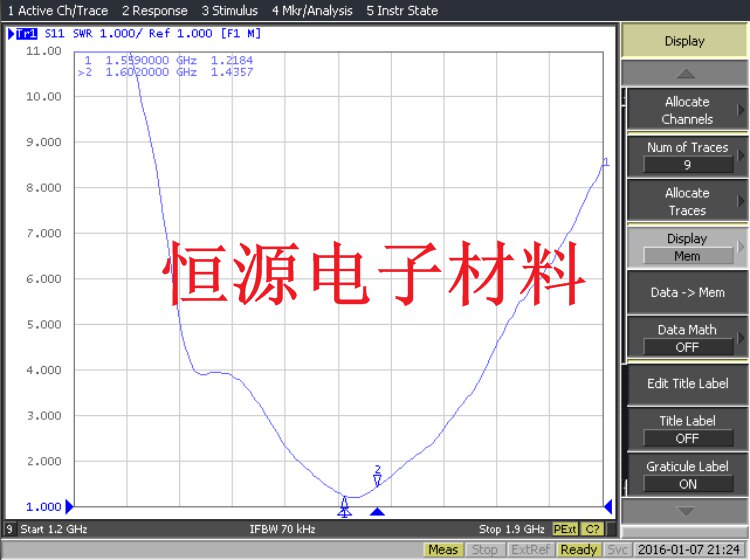The height and width of the screenshot is (560, 750).
Task: Click marker 2 on the trace
Action: [377, 476]
